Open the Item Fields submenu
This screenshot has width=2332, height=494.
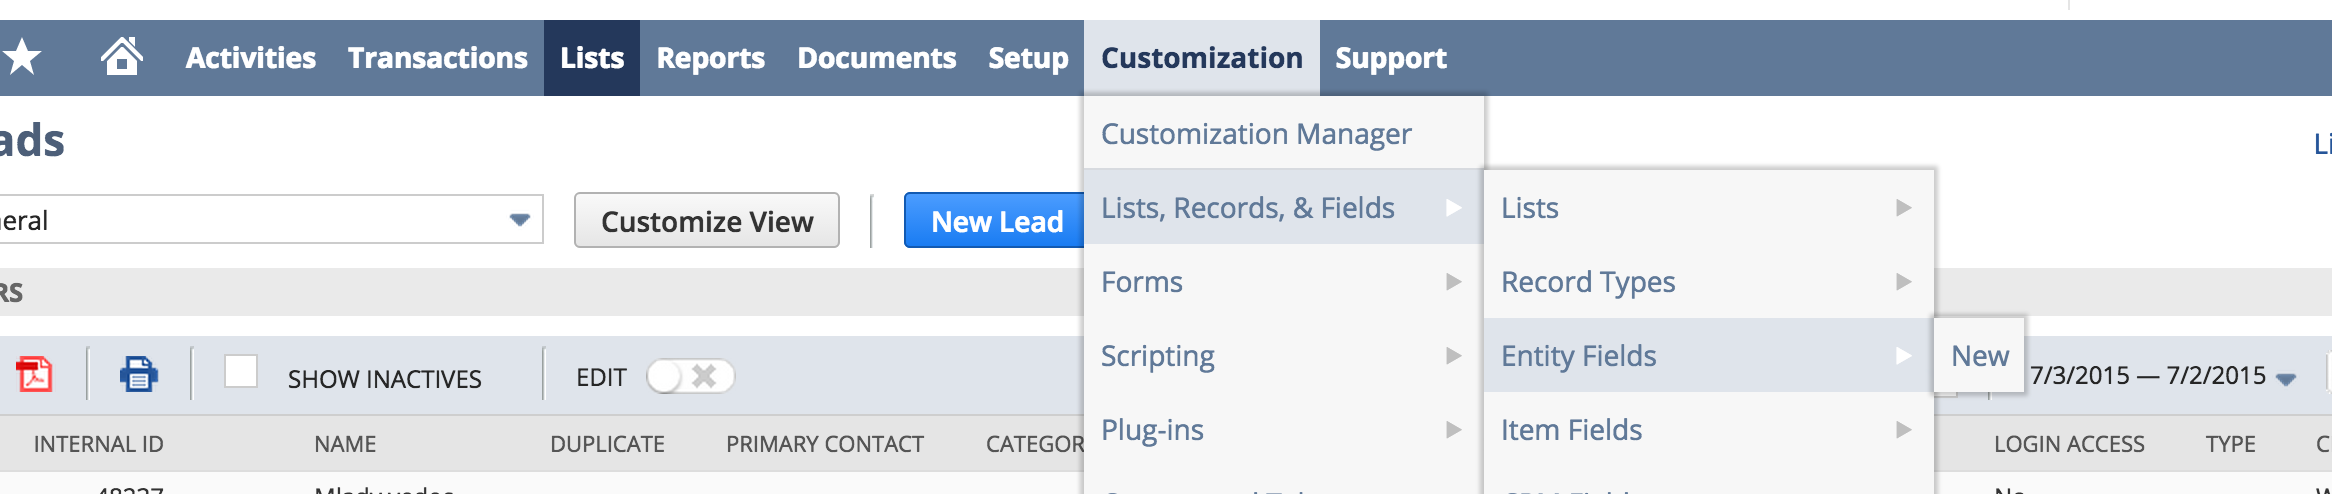tap(1708, 430)
